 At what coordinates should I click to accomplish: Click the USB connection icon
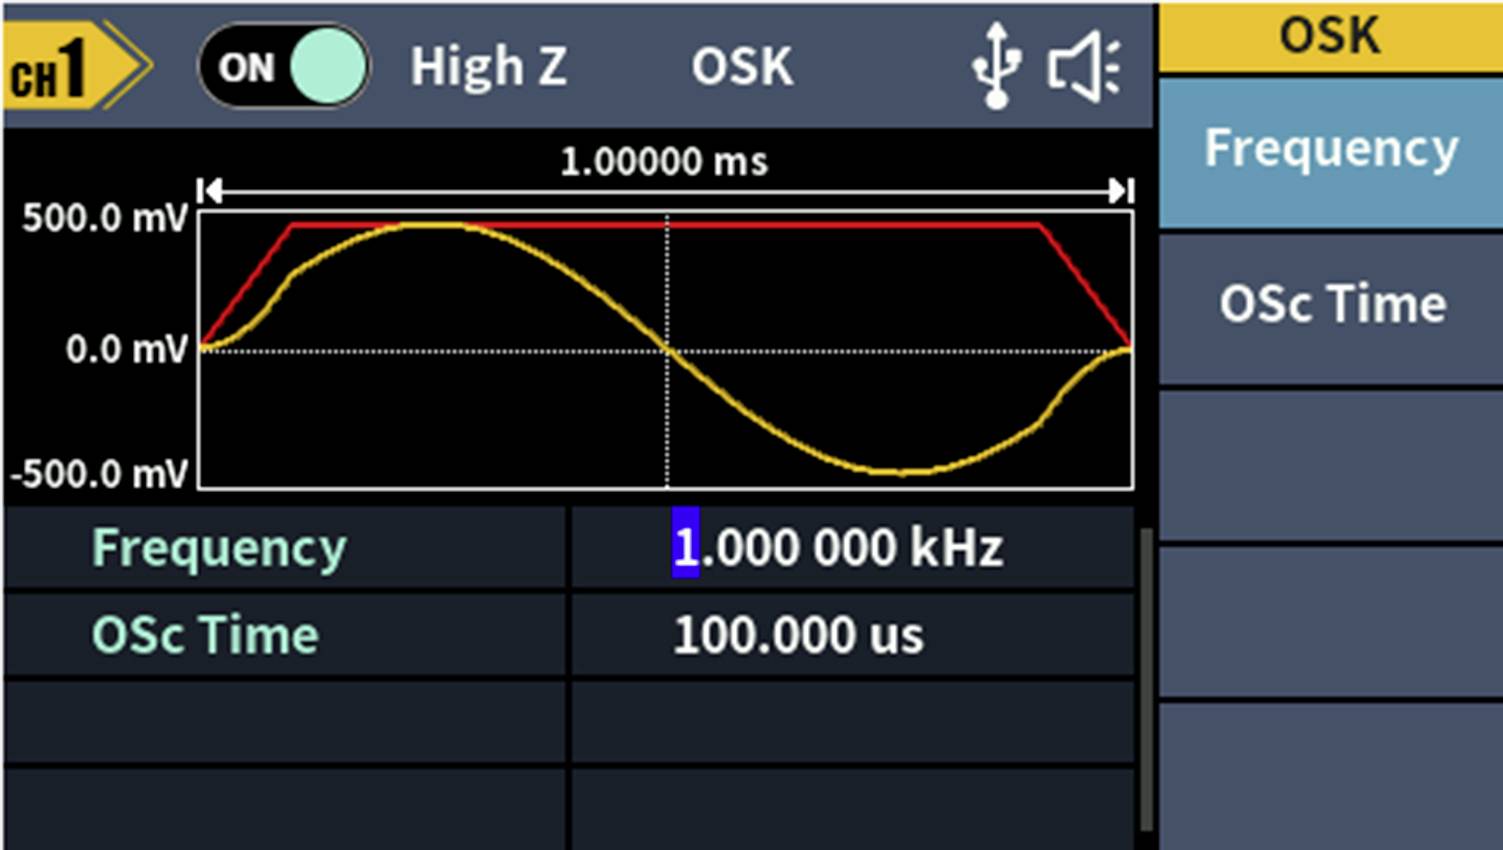pyautogui.click(x=995, y=66)
